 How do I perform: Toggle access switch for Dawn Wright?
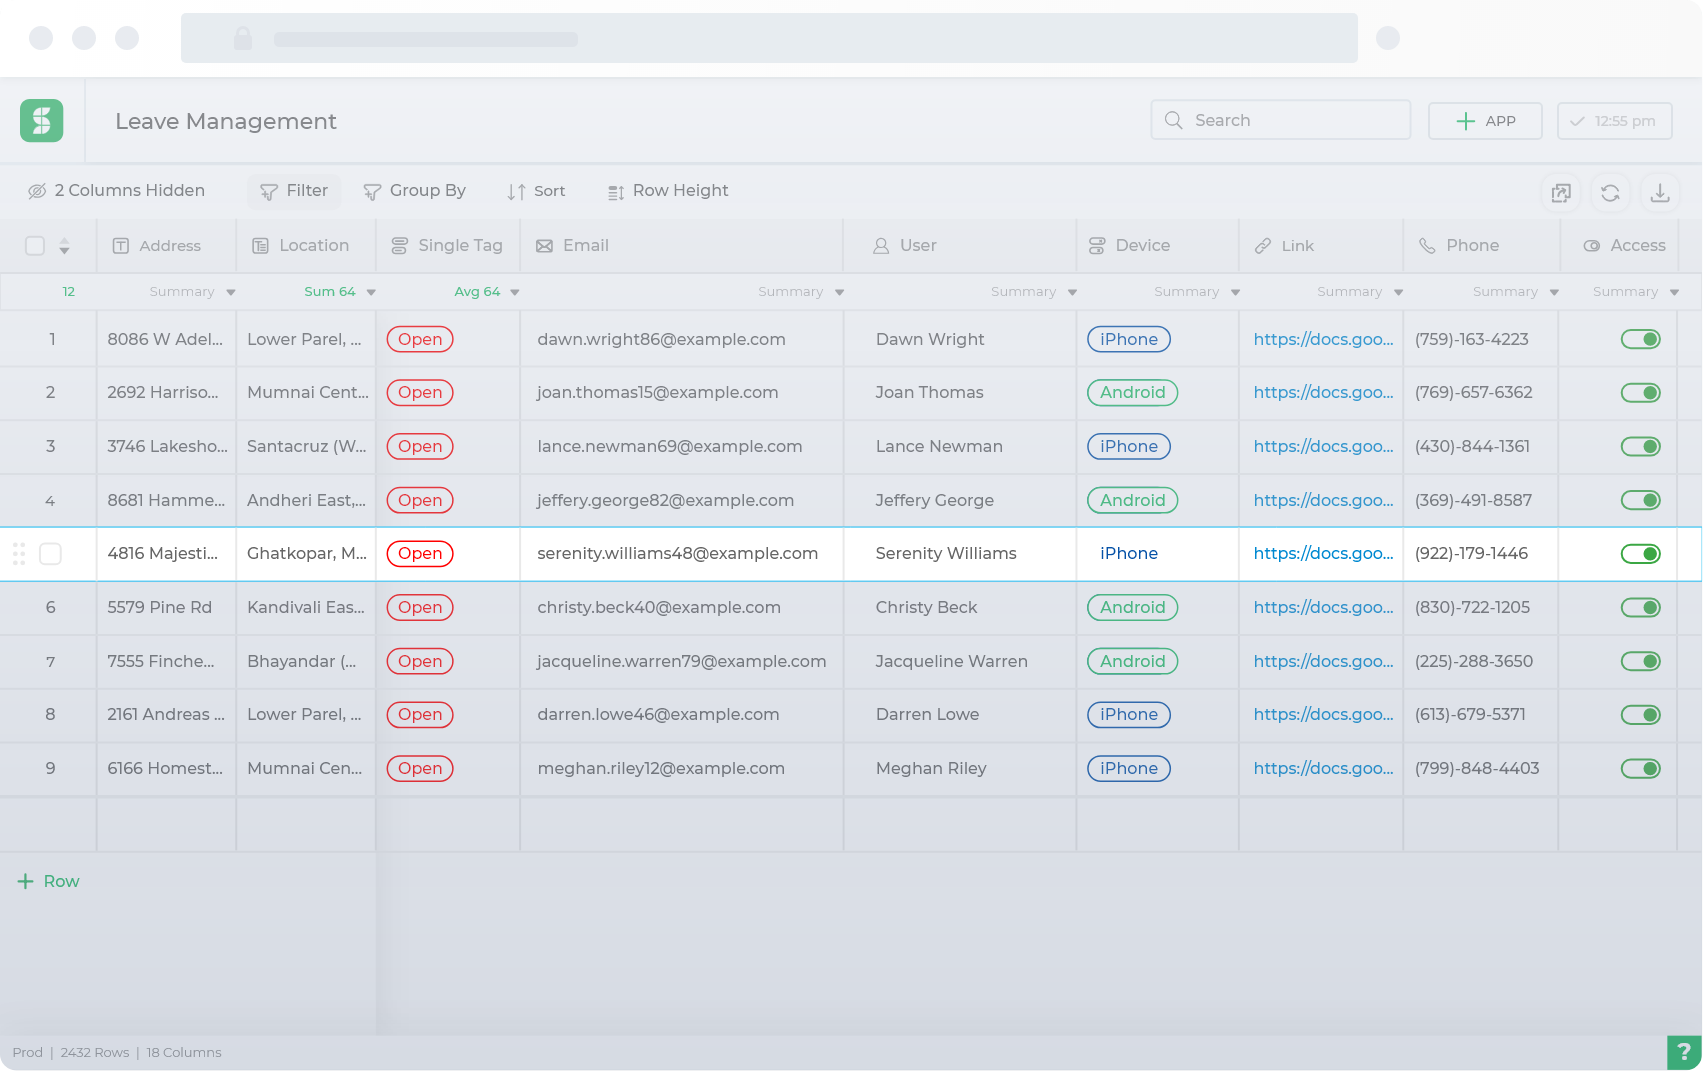coord(1640,339)
